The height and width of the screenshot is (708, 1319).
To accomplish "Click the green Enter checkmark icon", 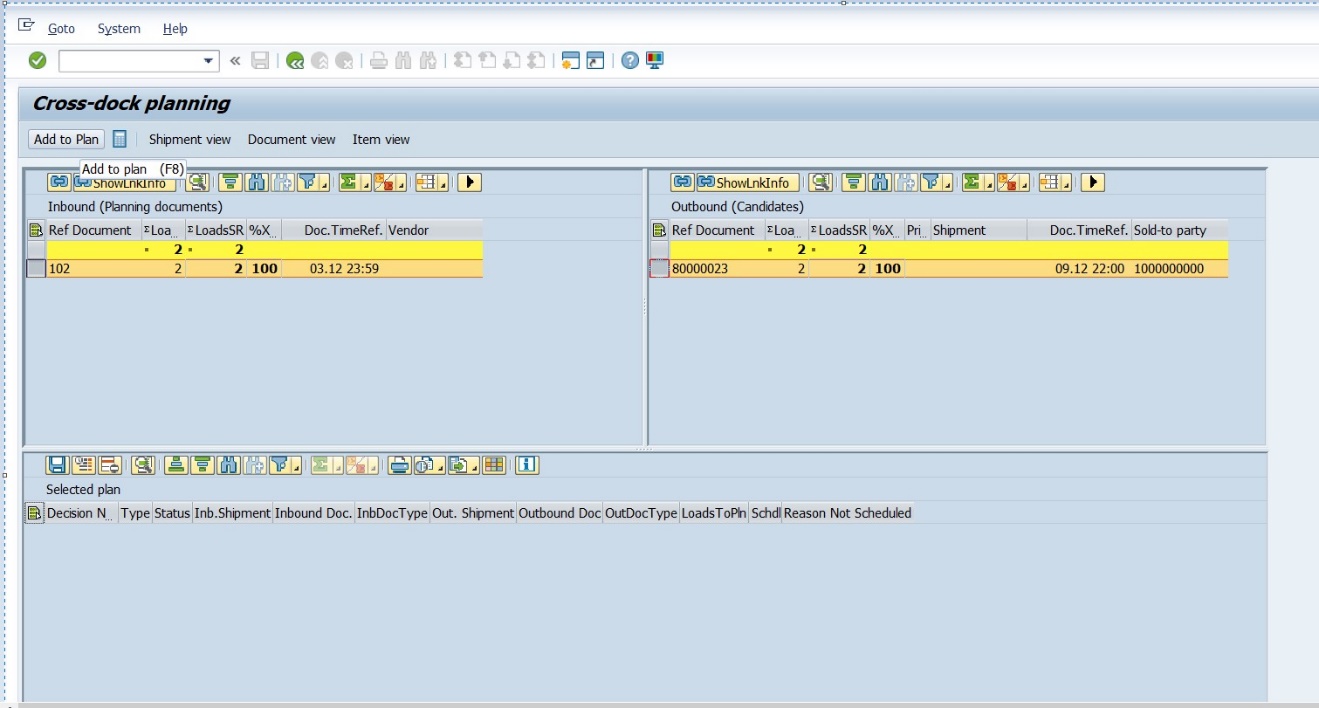I will pyautogui.click(x=37, y=61).
